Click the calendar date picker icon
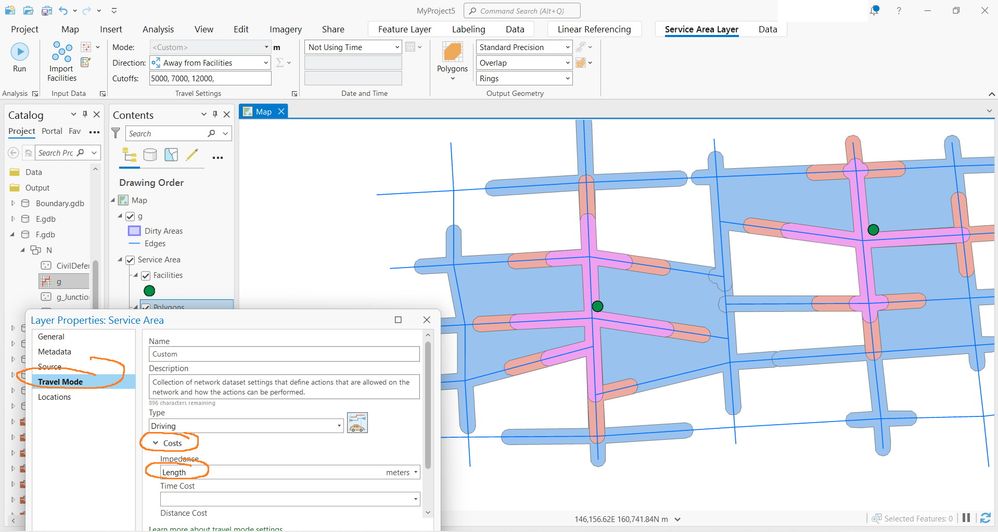 411,47
